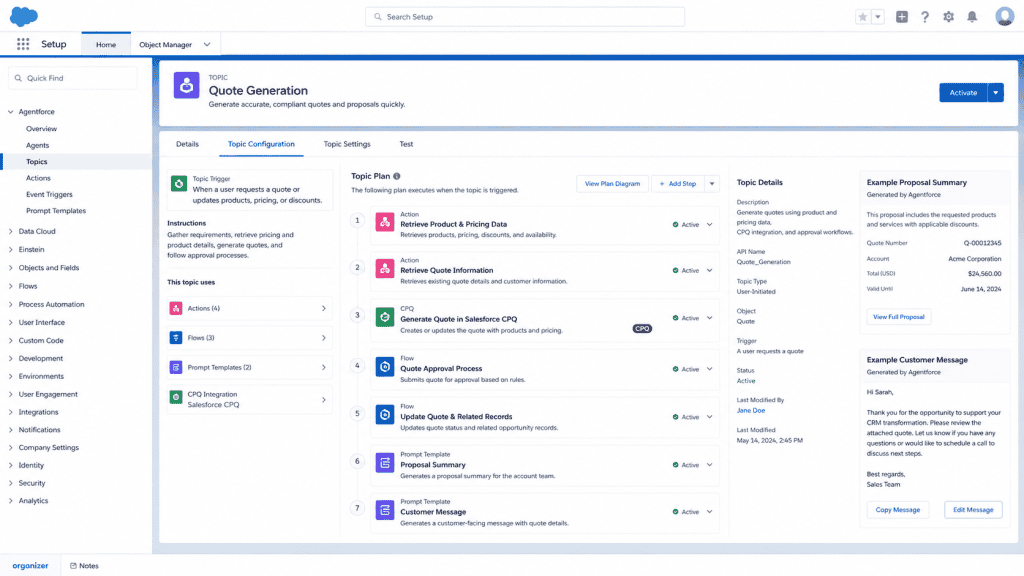
Task: Open the notifications bell
Action: point(972,17)
